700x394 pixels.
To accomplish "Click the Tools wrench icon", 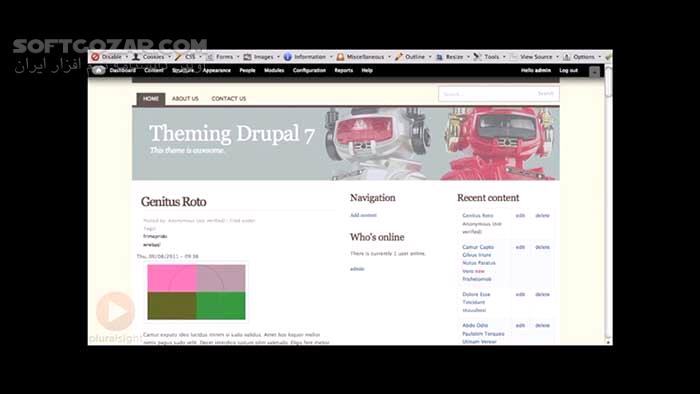I will coord(477,57).
